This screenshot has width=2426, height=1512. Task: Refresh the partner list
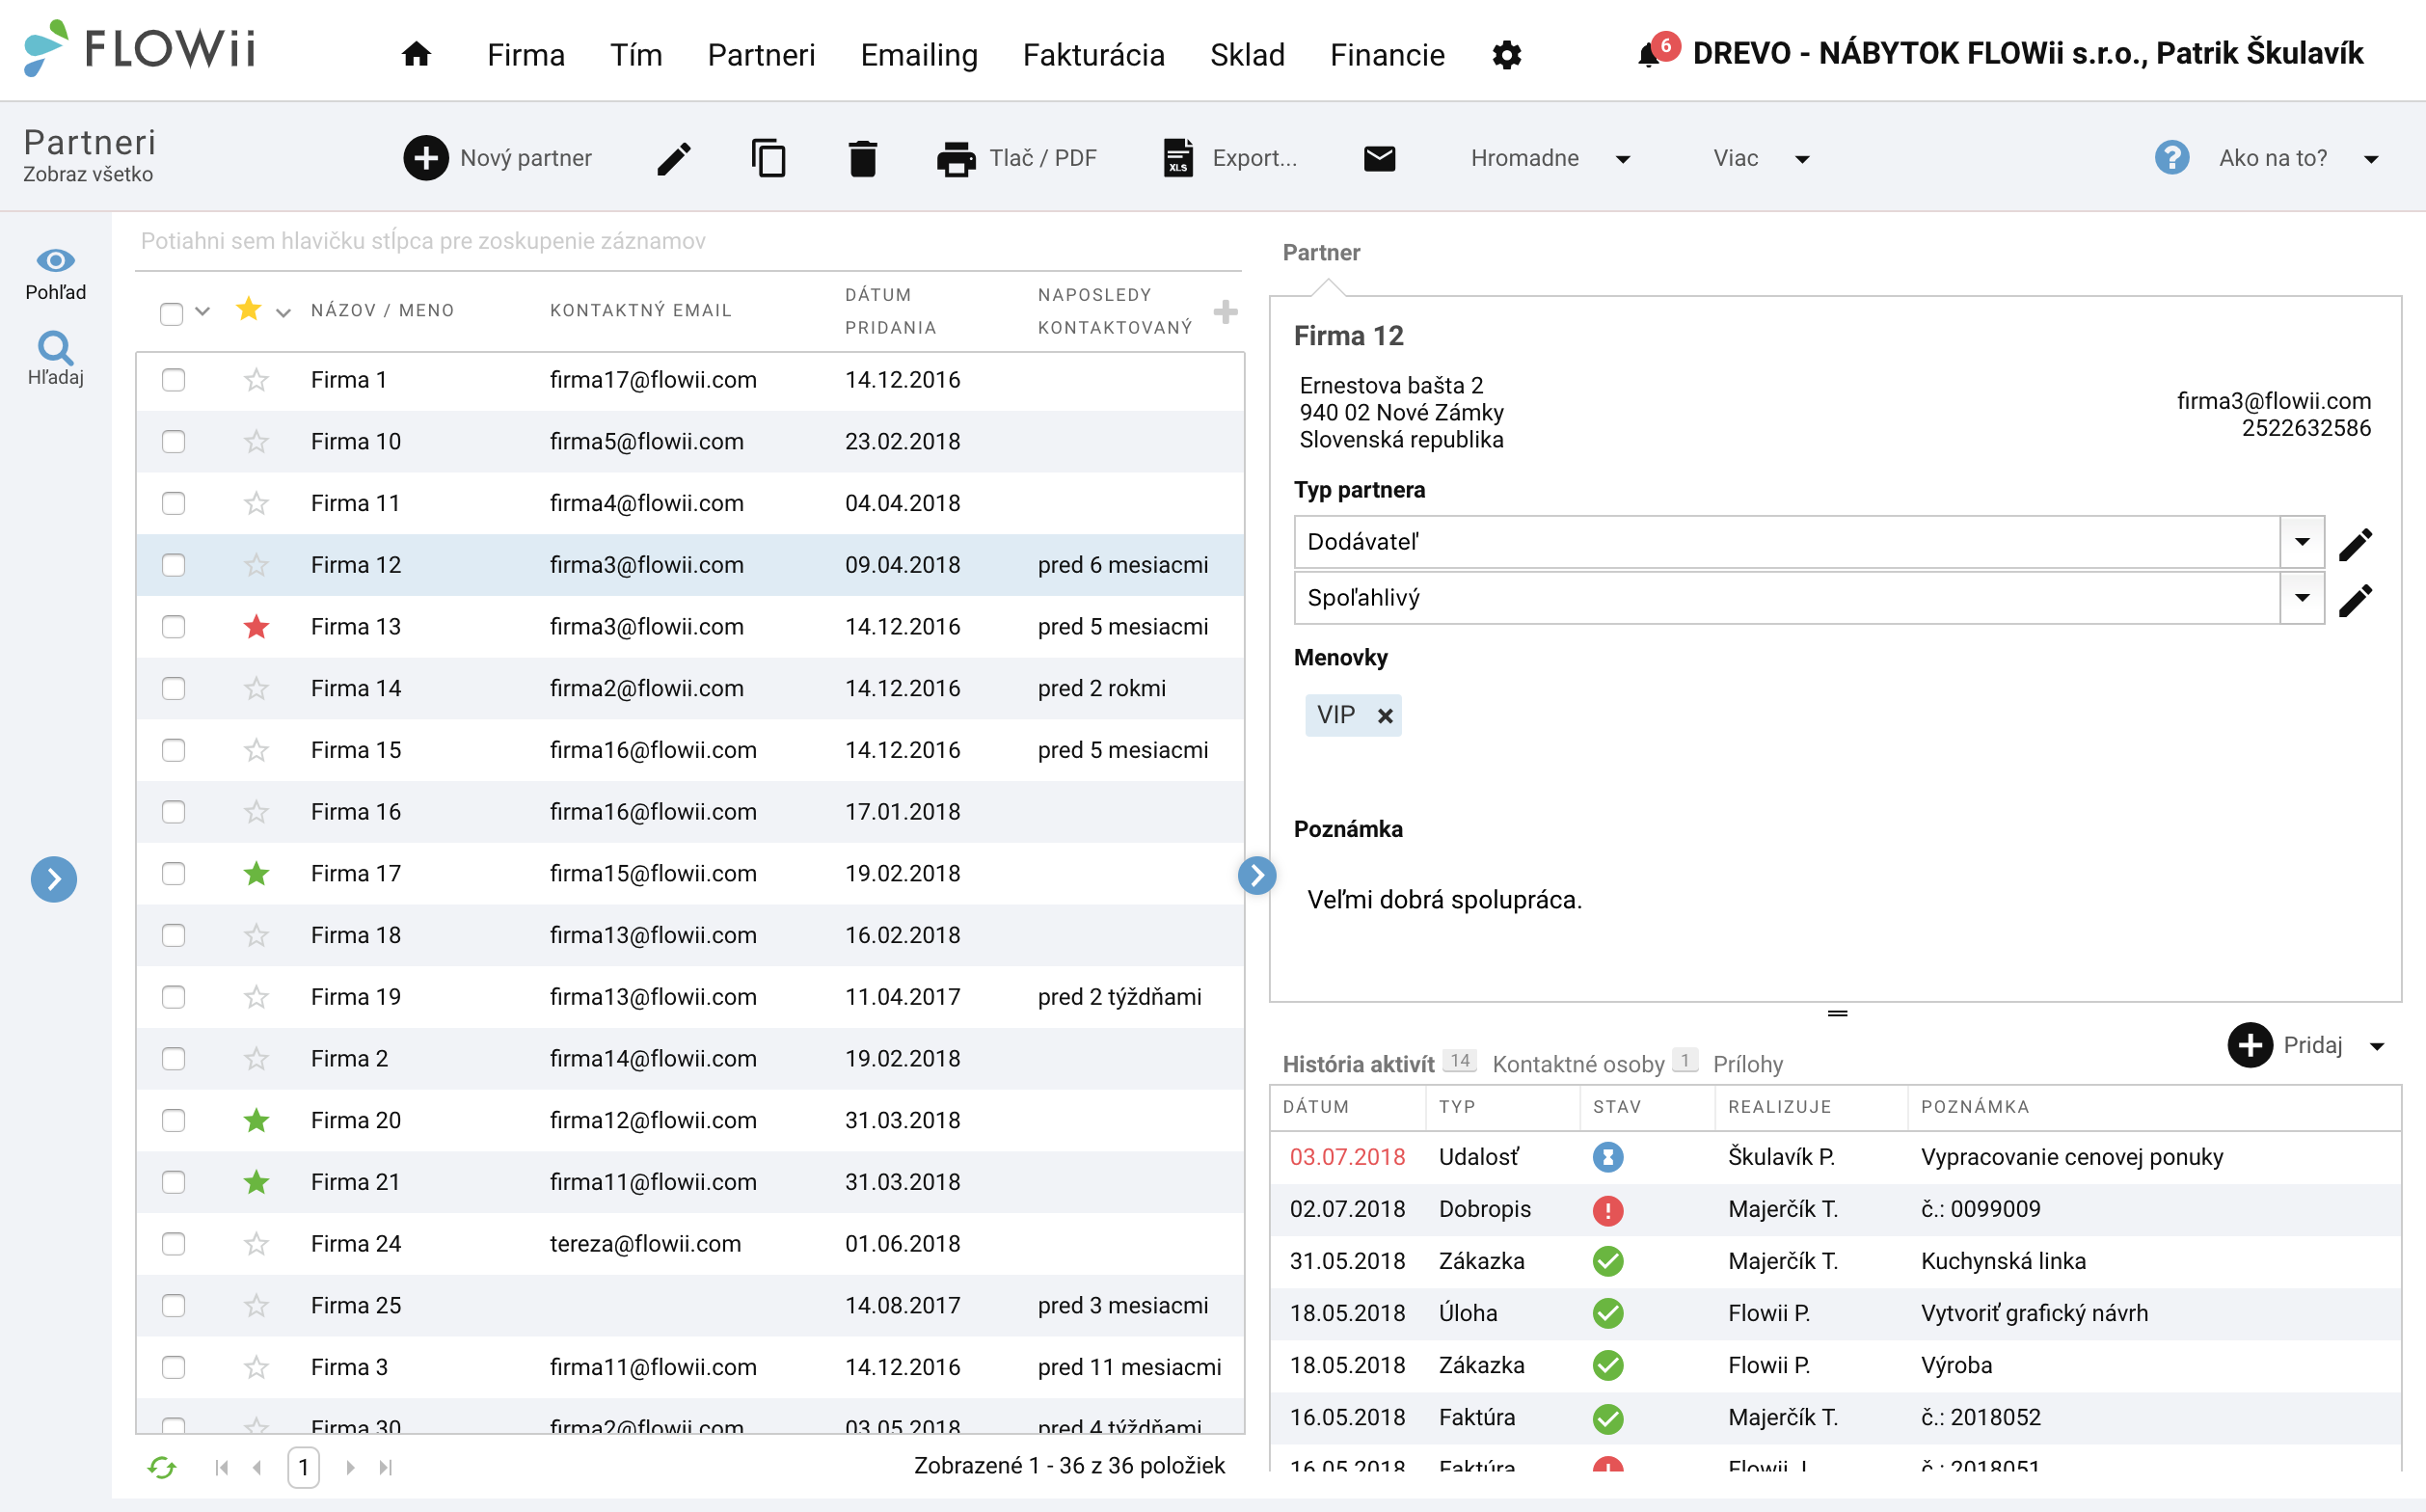tap(162, 1467)
